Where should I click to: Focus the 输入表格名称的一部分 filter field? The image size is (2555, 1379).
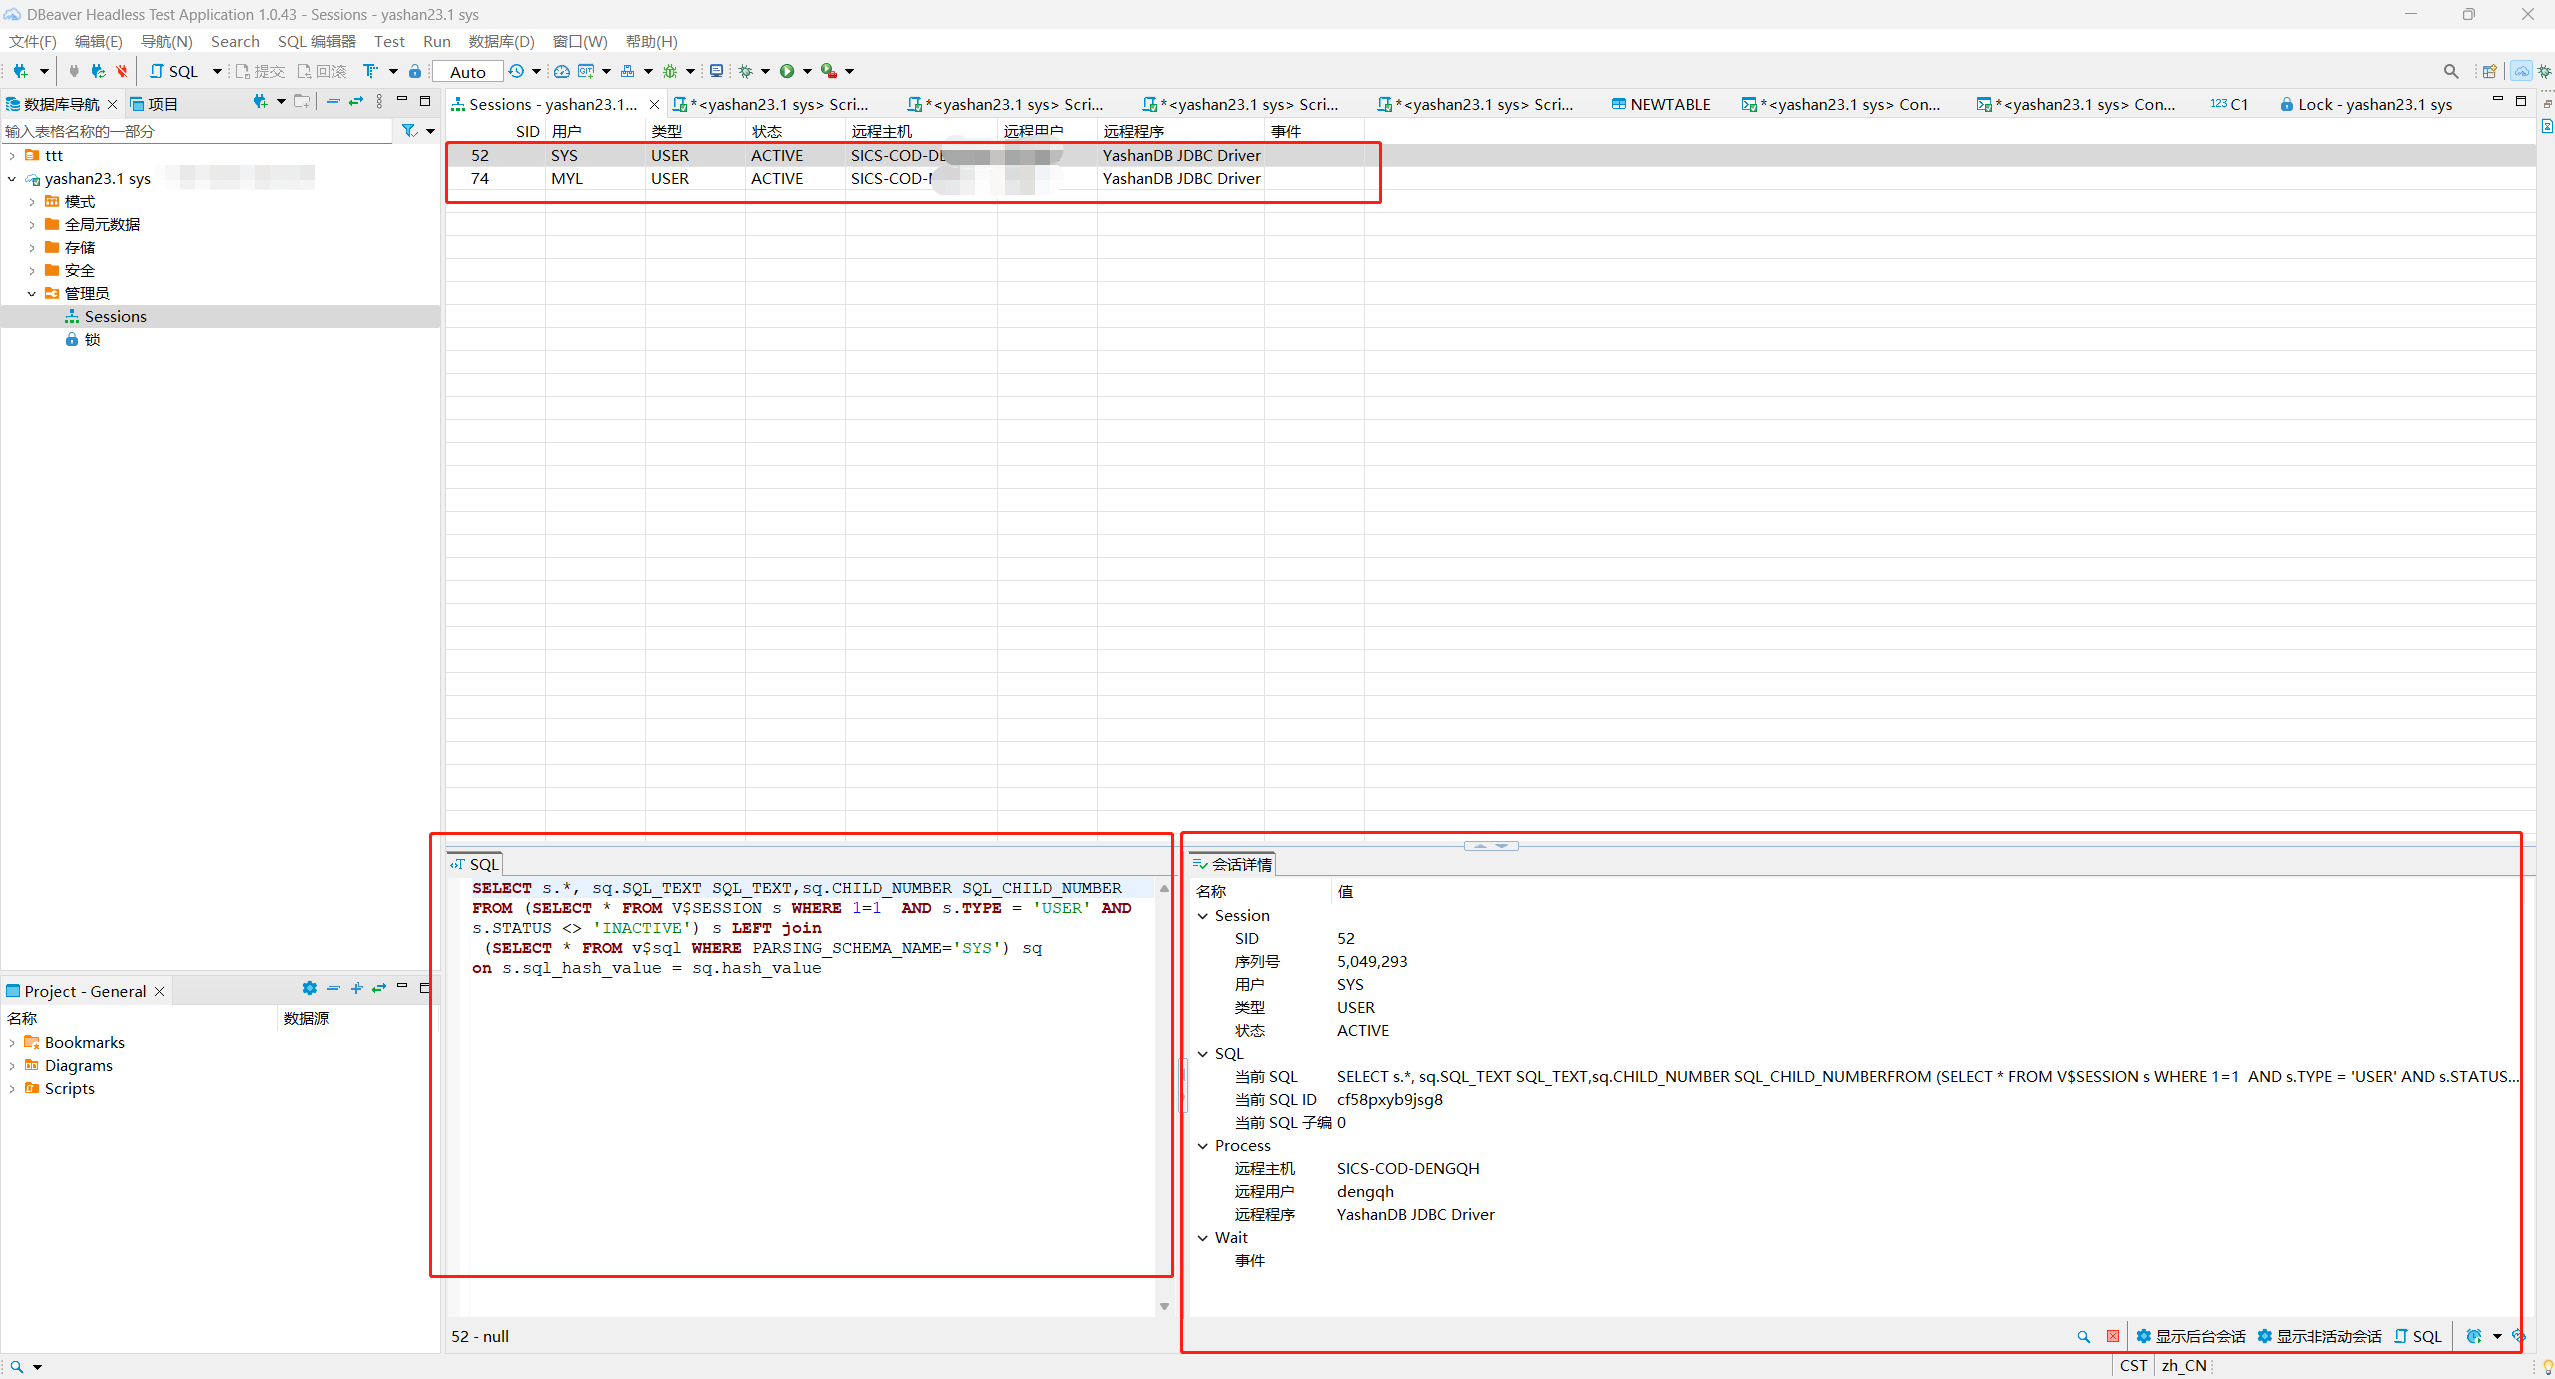point(197,131)
